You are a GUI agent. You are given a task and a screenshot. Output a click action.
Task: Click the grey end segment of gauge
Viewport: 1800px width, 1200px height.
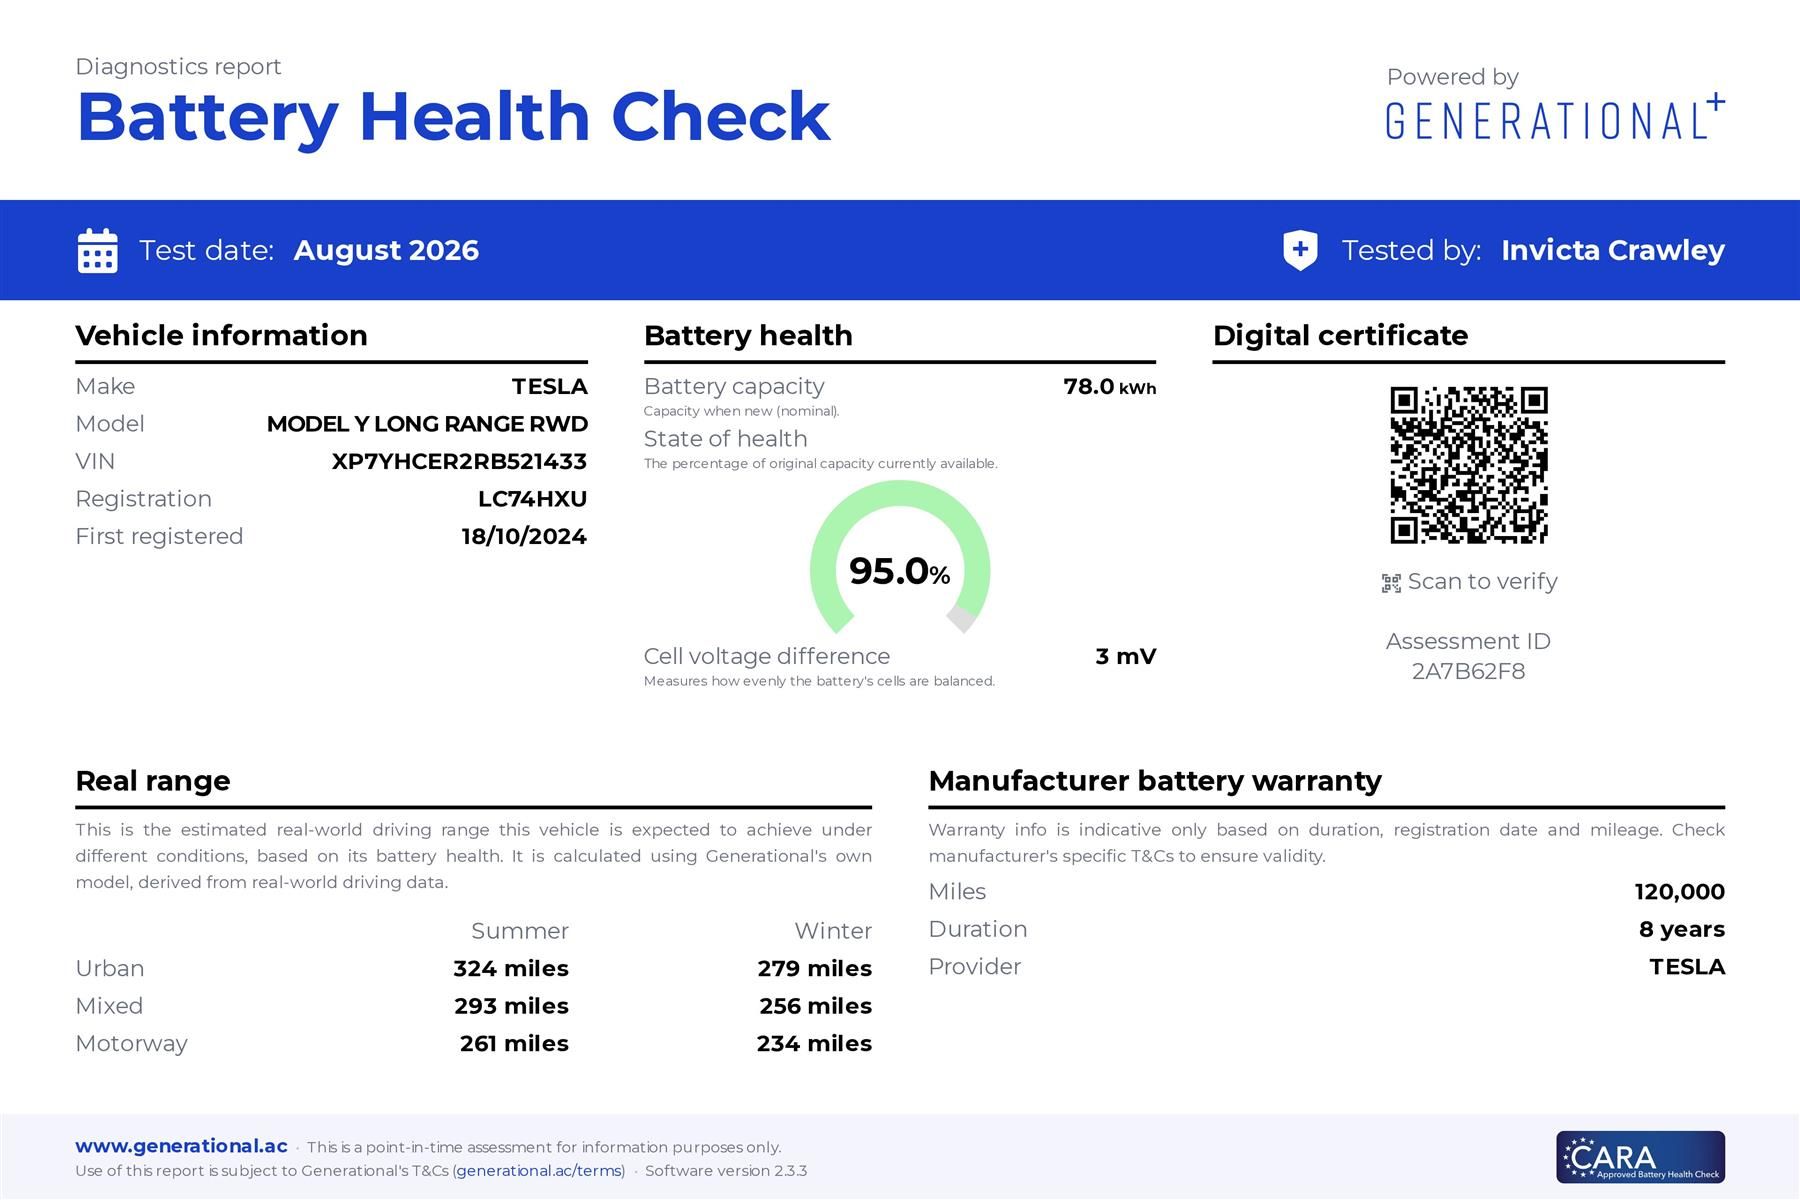962,618
